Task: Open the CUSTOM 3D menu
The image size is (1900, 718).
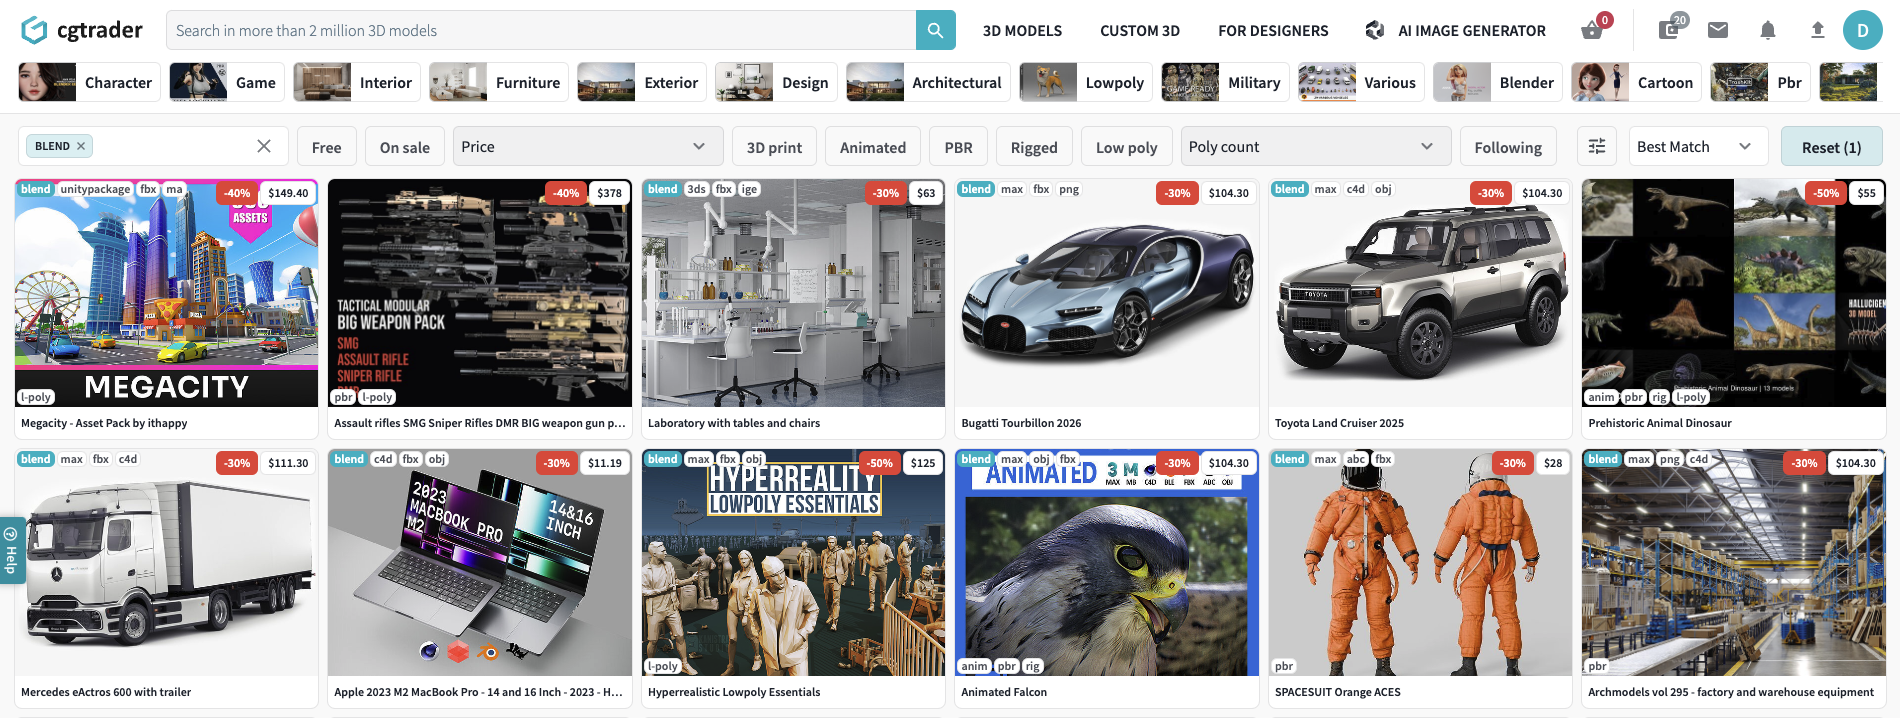Action: (x=1140, y=31)
